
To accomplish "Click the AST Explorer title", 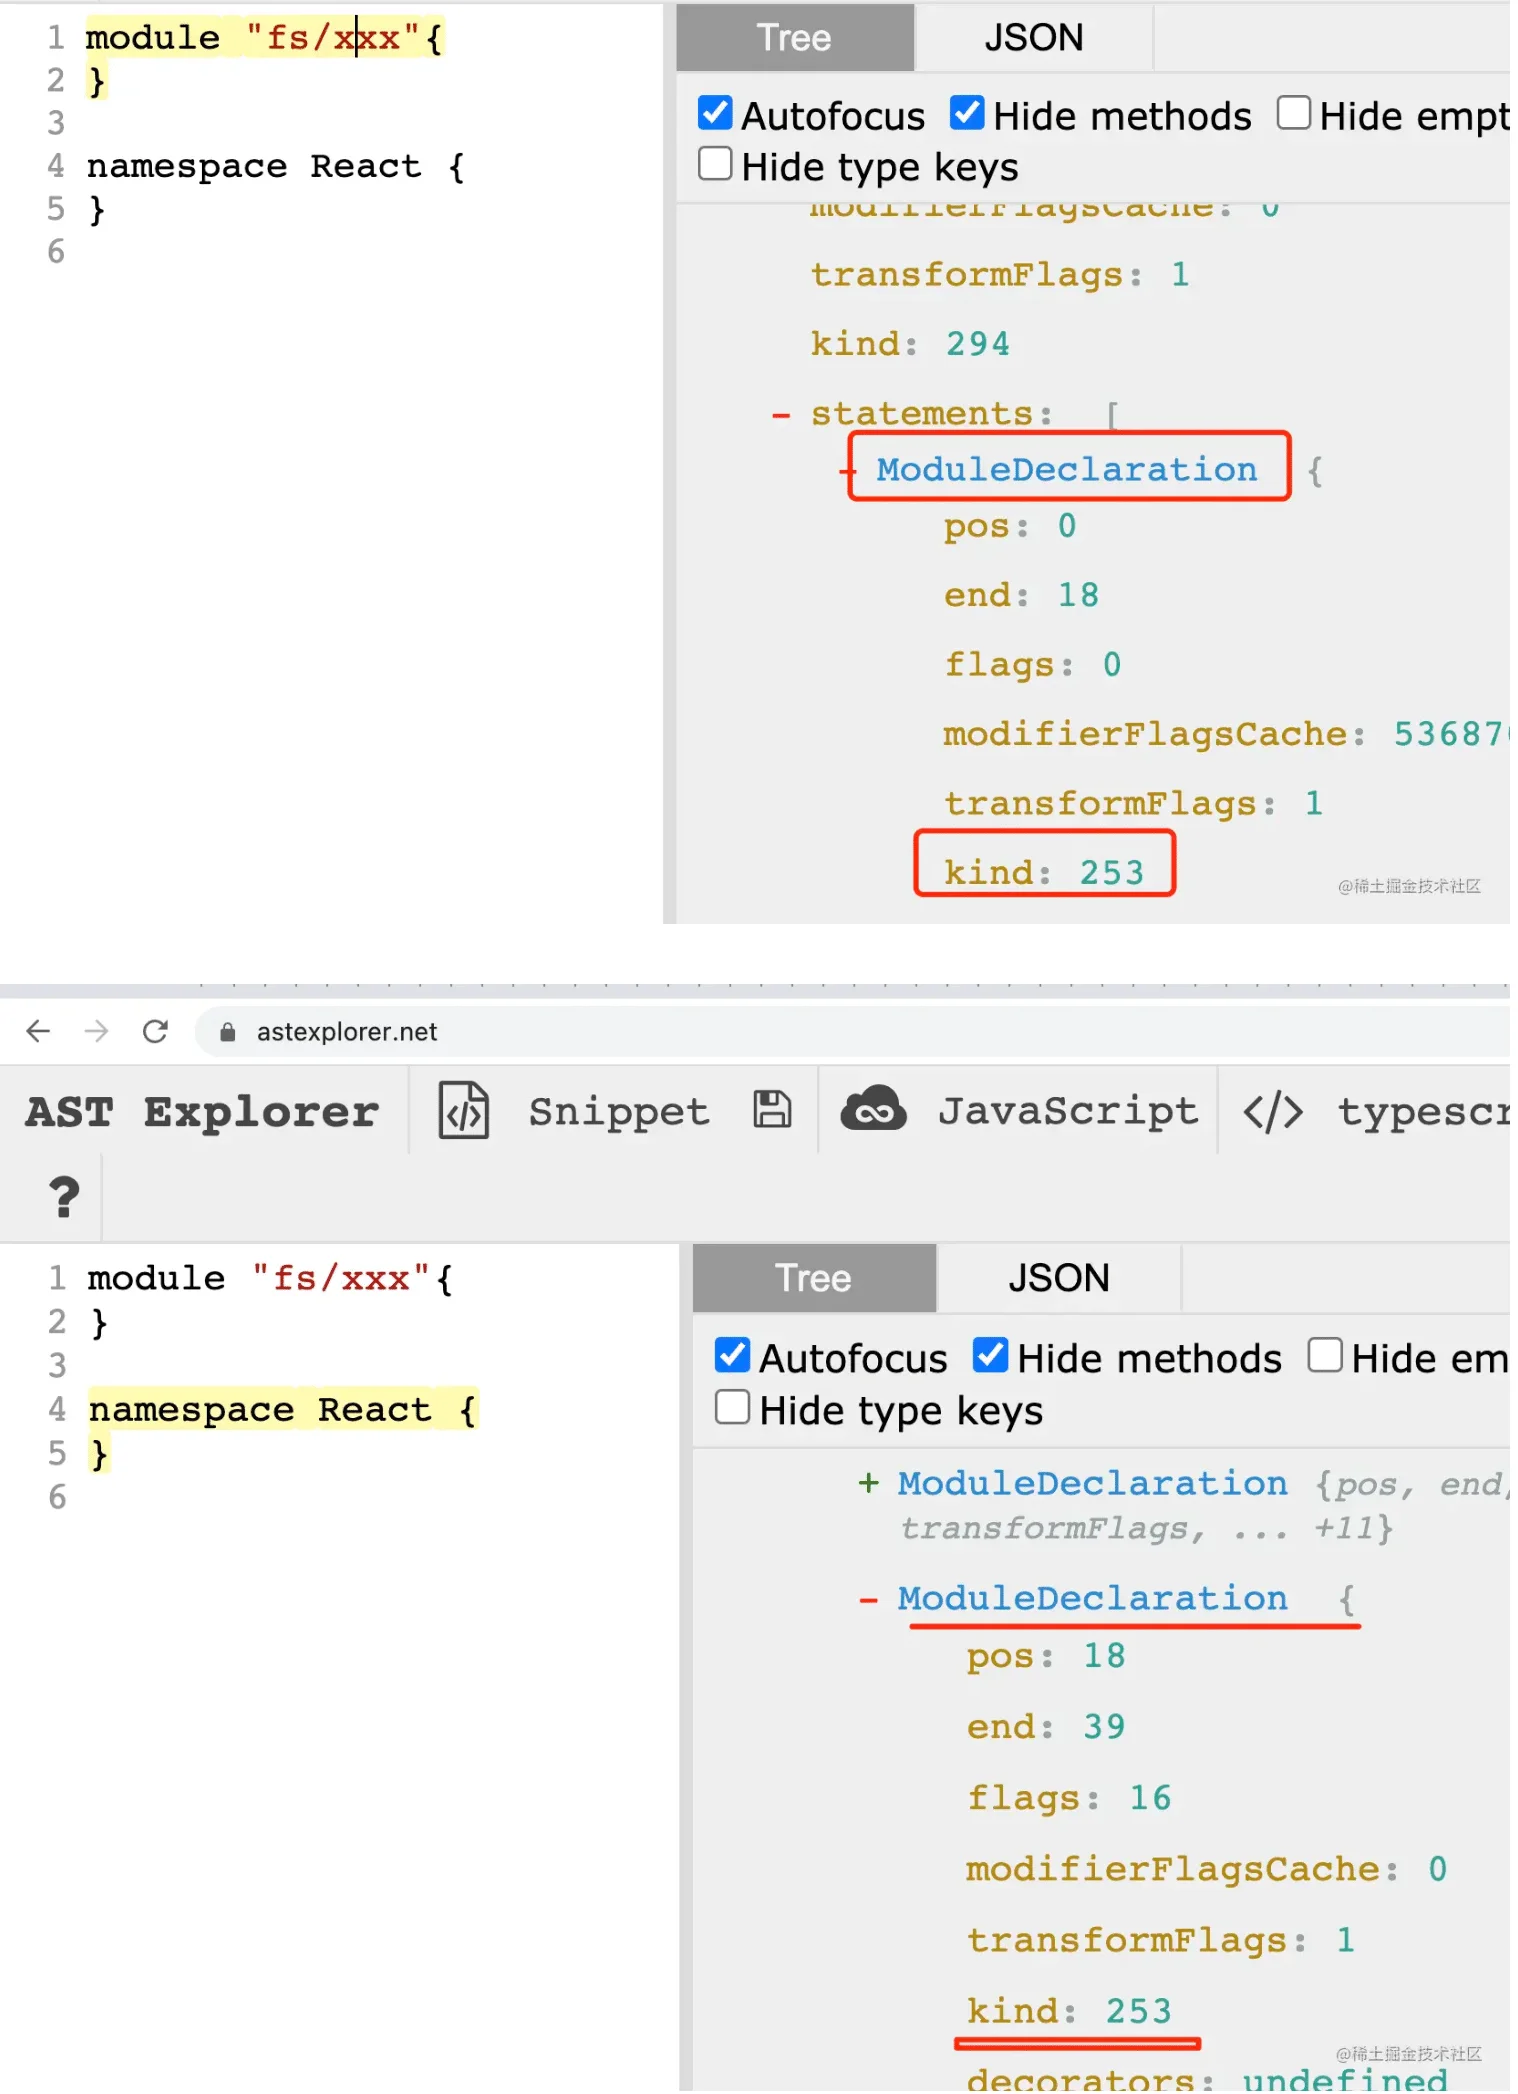I will click(202, 1112).
